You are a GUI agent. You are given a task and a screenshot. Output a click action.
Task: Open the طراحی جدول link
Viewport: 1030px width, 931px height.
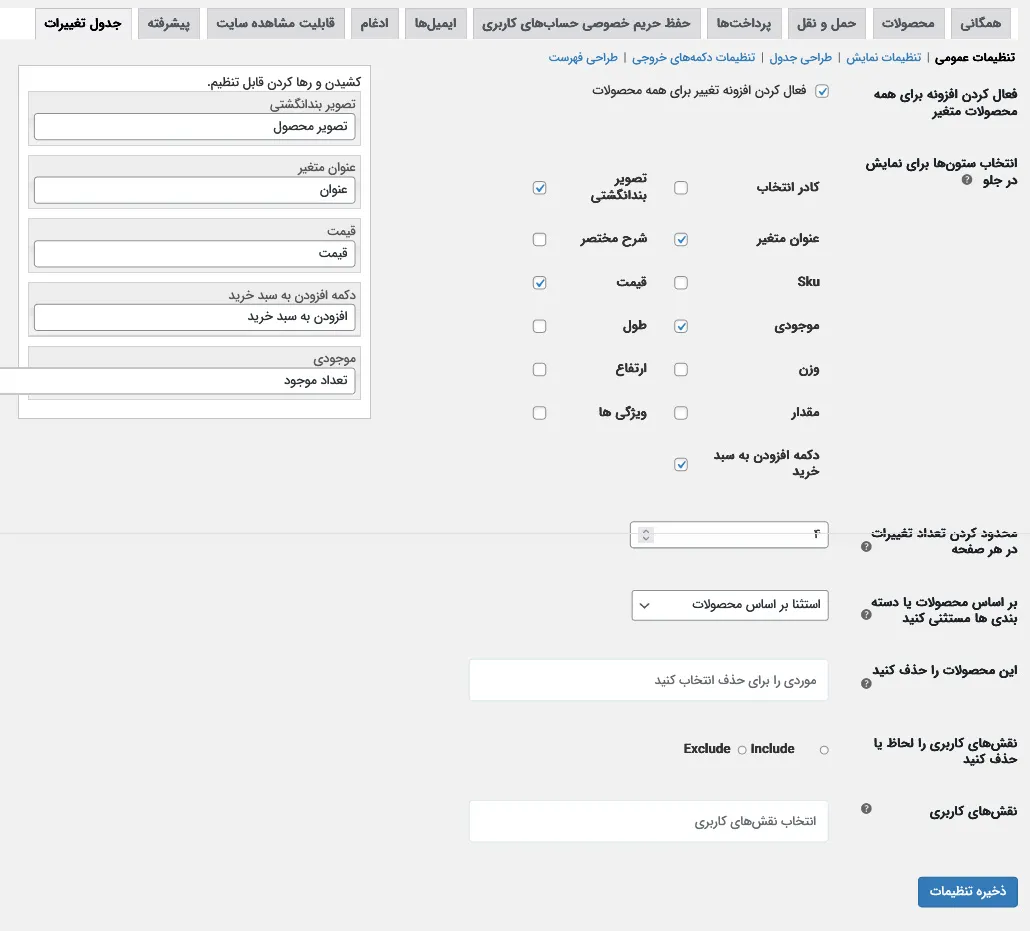pyautogui.click(x=800, y=58)
